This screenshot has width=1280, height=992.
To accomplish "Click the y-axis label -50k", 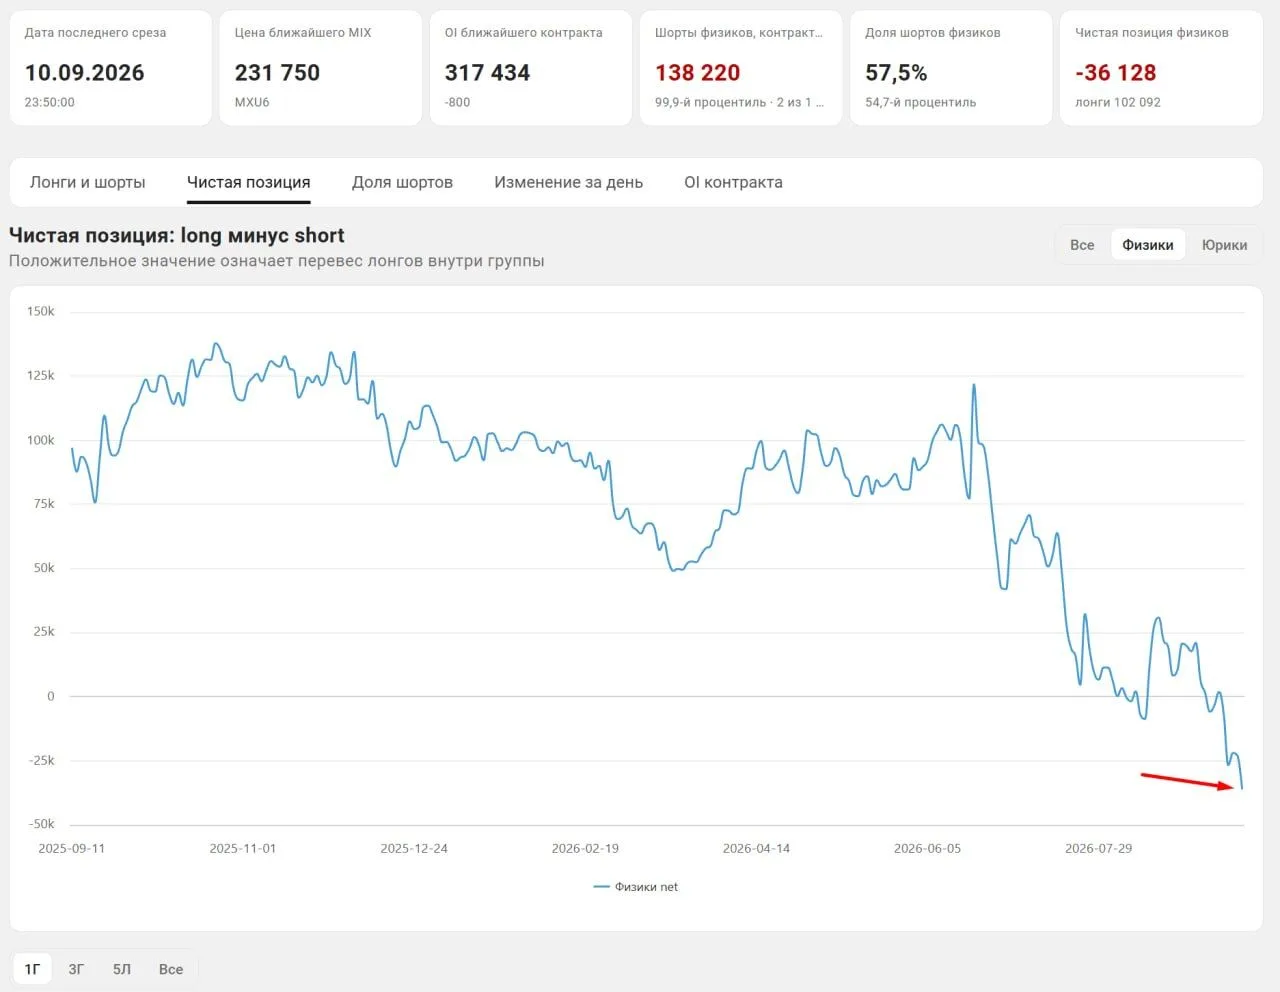I will click(x=42, y=824).
